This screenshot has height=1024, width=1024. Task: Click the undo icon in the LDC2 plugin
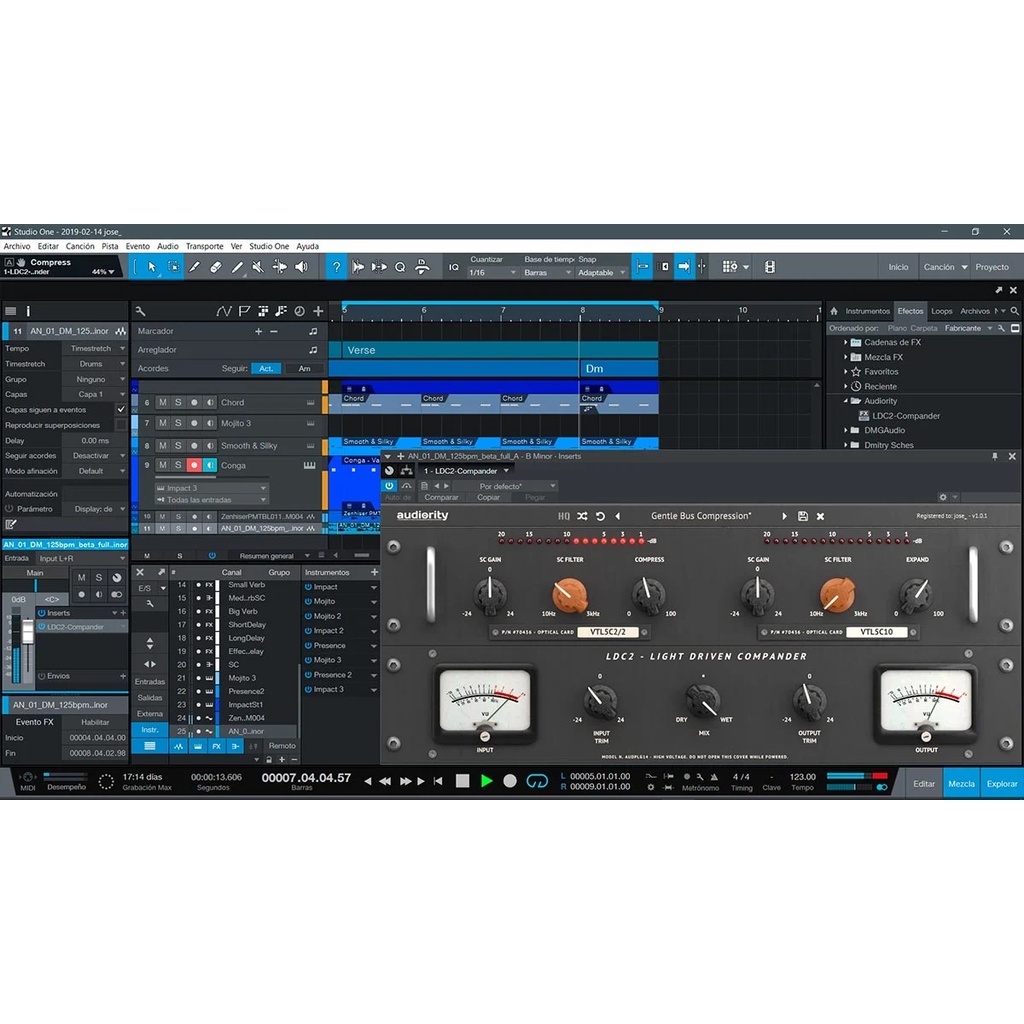(x=600, y=516)
